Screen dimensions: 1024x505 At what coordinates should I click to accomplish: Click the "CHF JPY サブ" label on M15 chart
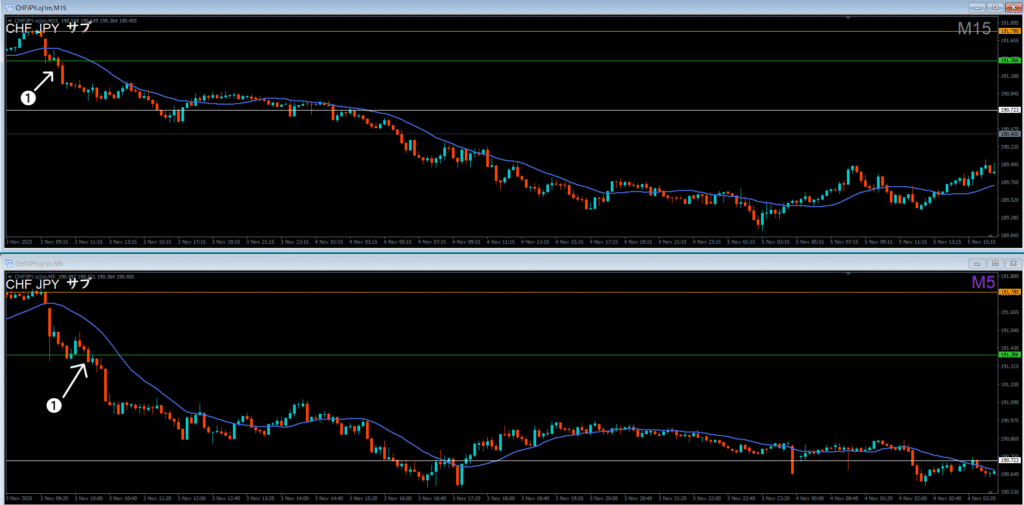pyautogui.click(x=48, y=28)
